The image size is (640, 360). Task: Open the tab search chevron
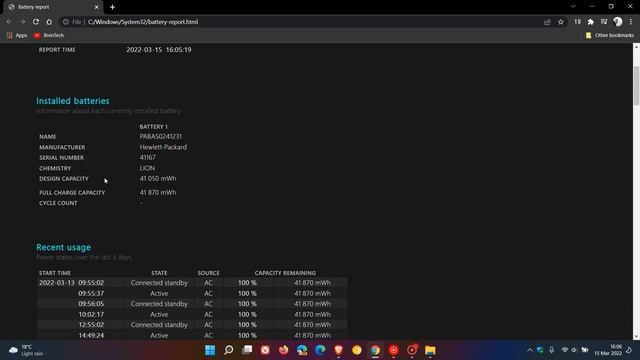coord(573,7)
